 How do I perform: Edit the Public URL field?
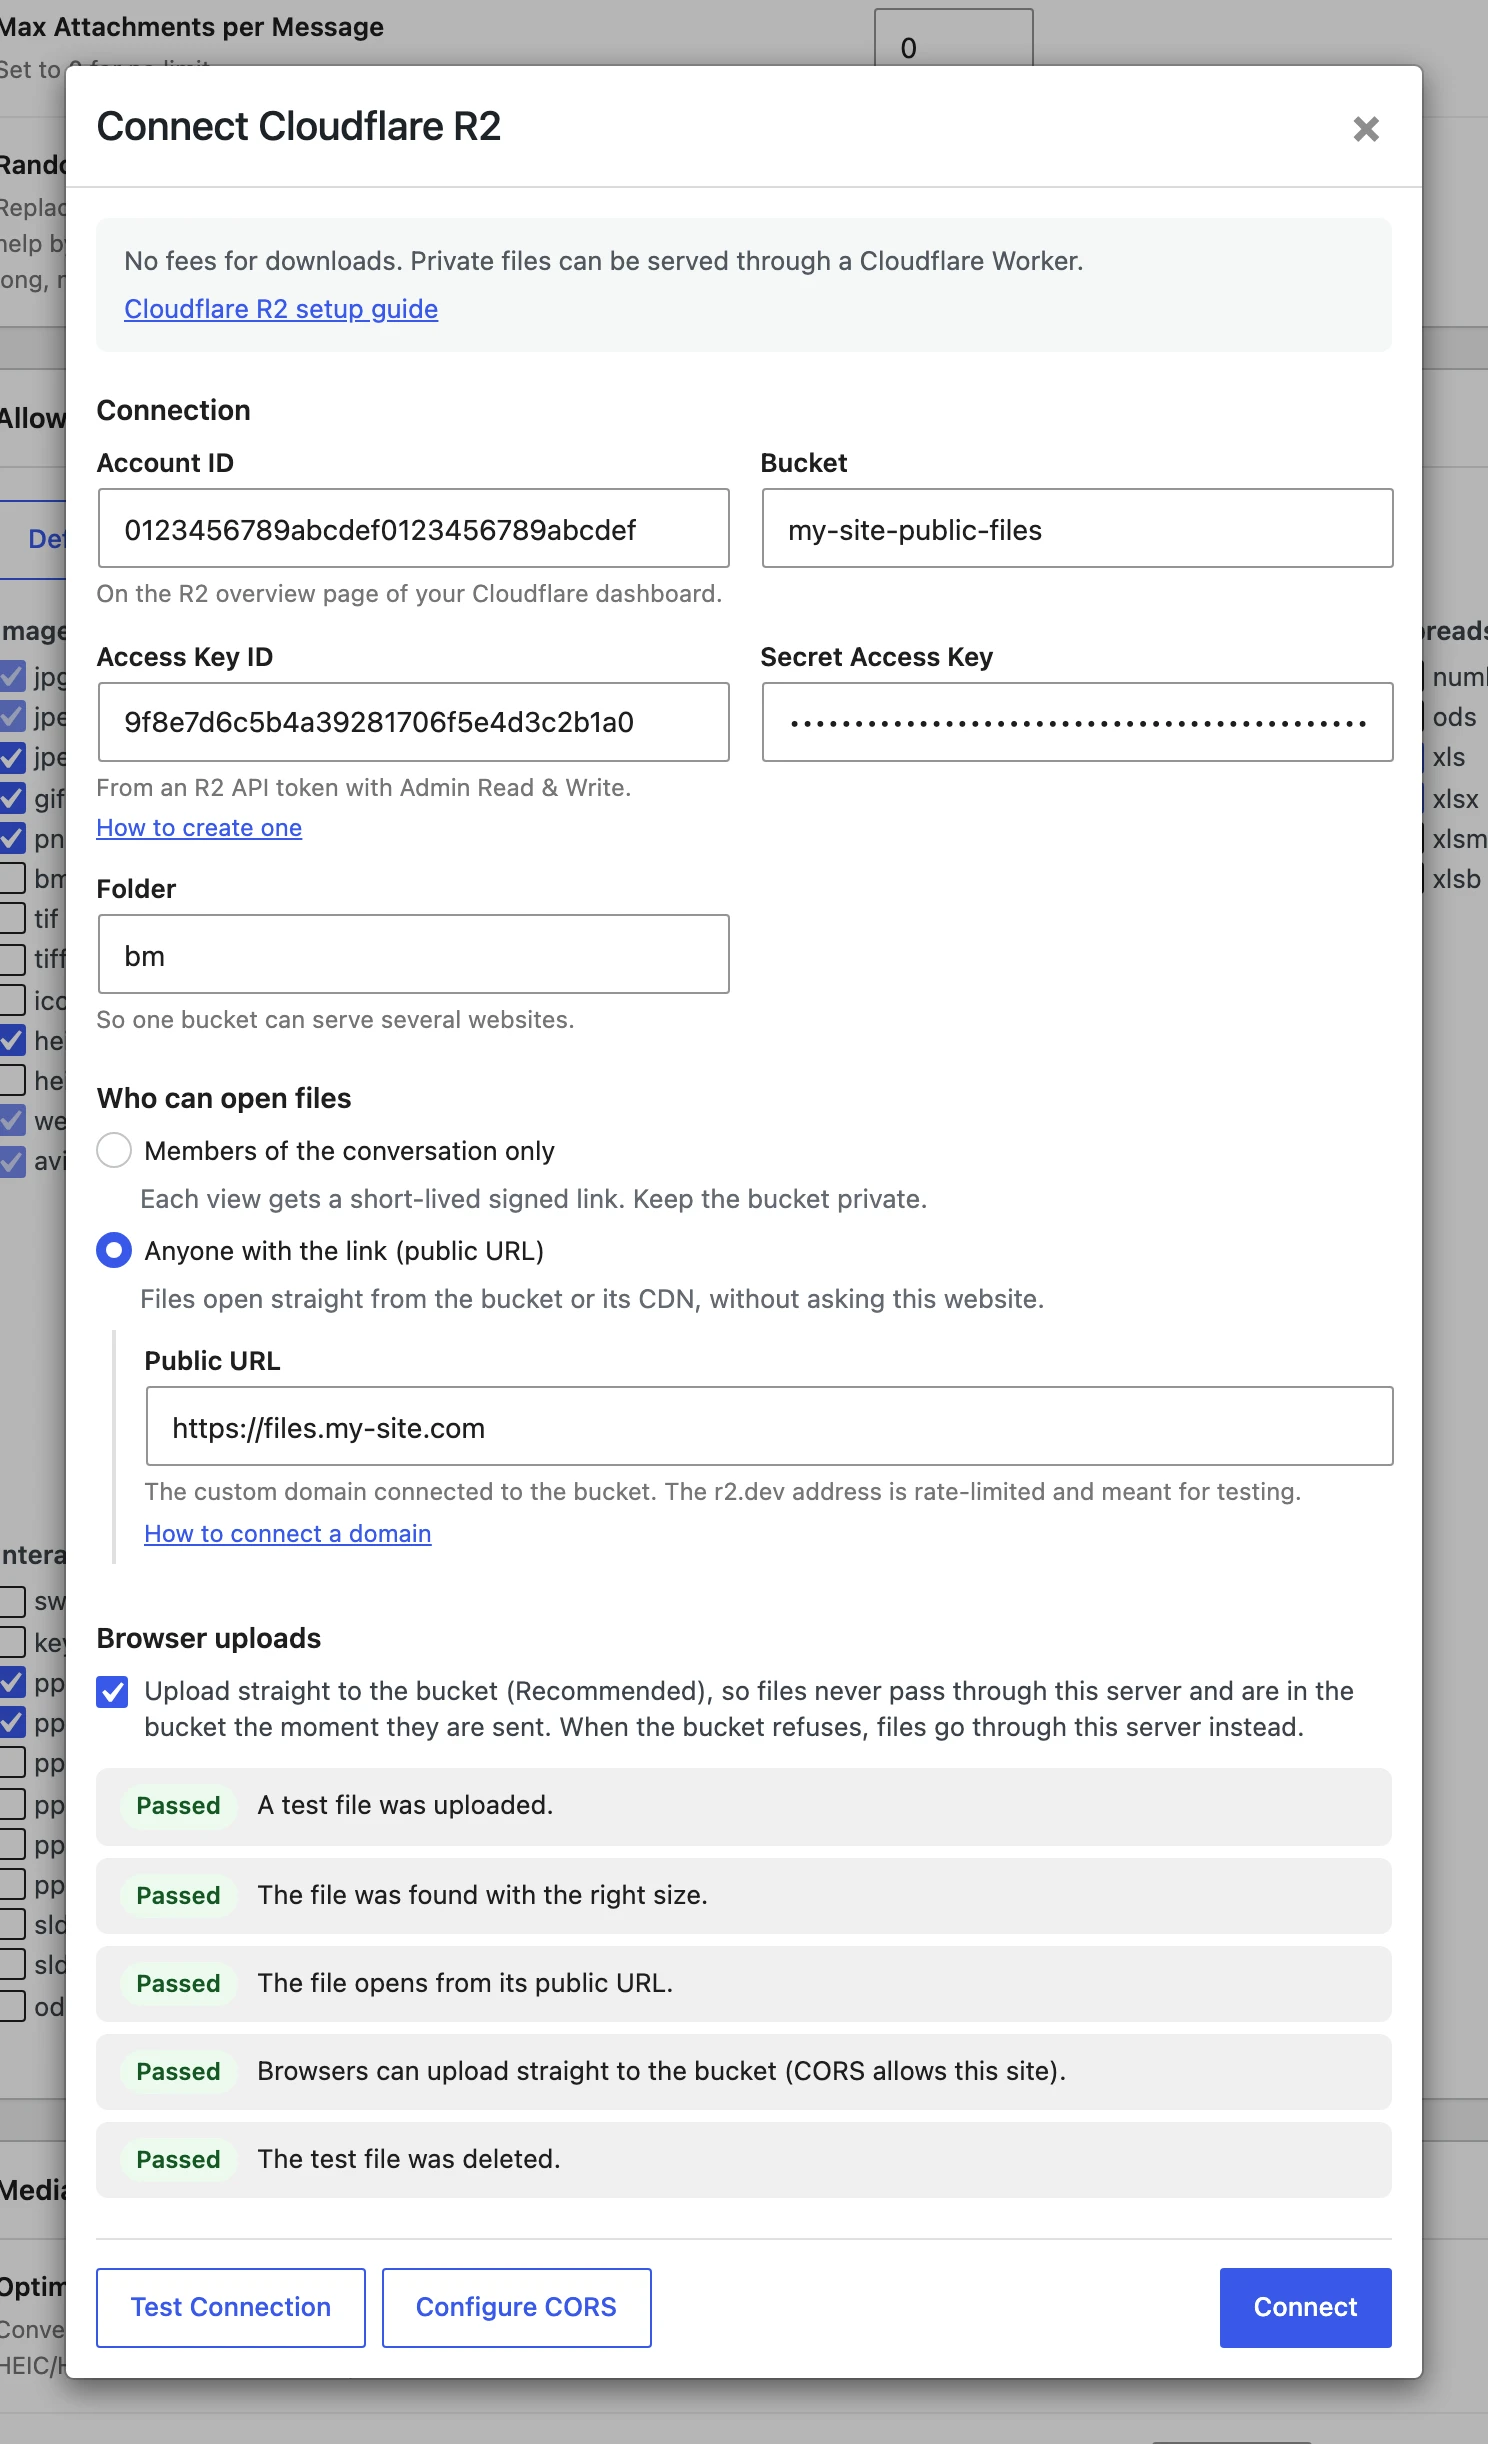pos(769,1426)
